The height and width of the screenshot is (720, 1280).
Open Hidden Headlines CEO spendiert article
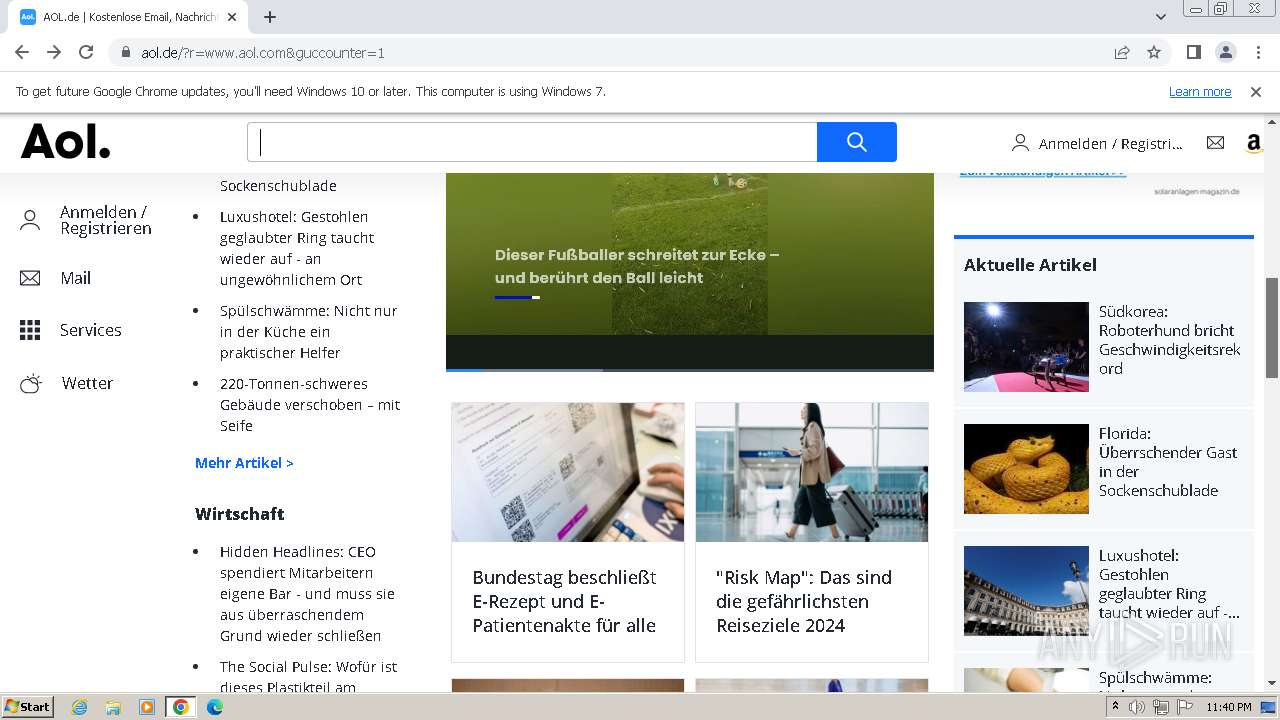(307, 594)
